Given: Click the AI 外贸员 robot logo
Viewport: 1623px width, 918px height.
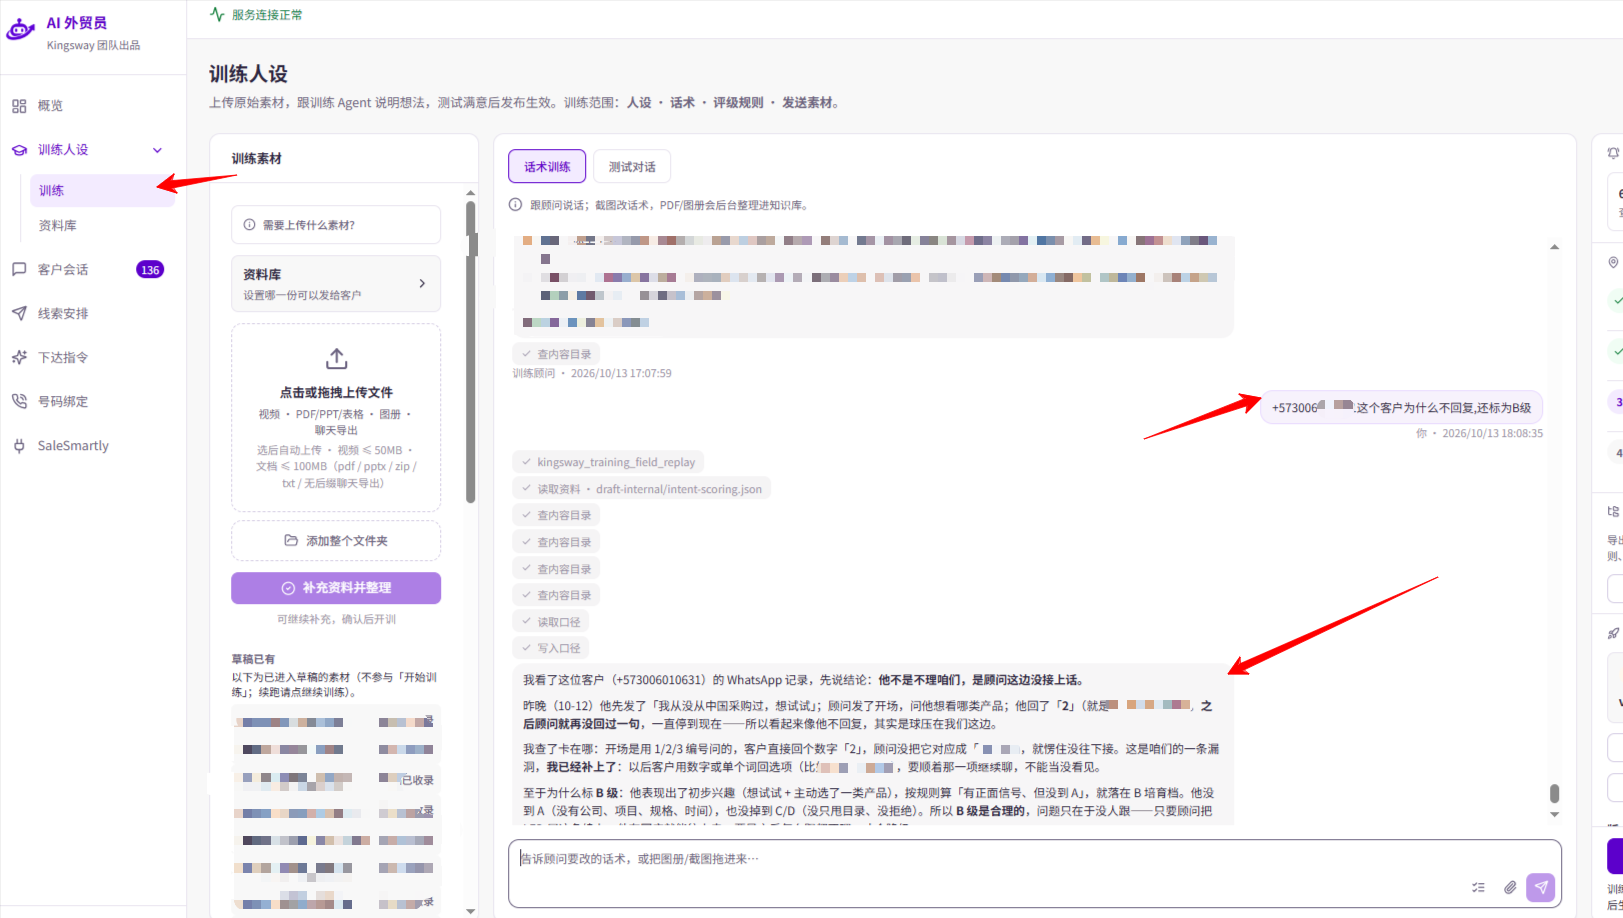Looking at the screenshot, I should (20, 30).
